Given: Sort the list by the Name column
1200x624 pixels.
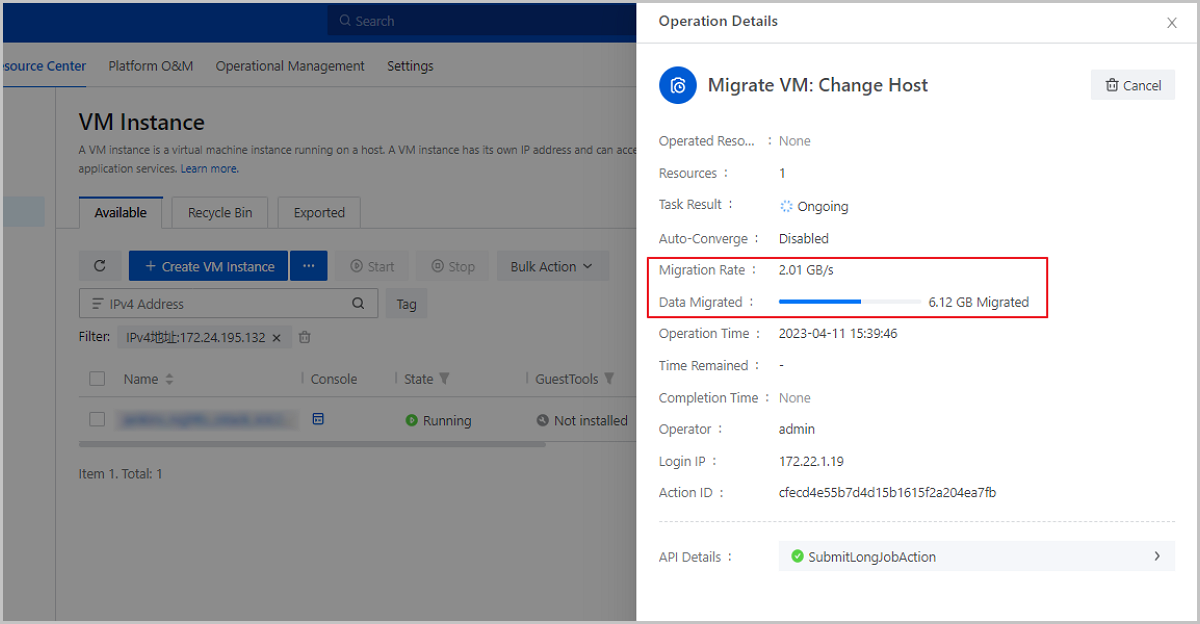Looking at the screenshot, I should point(169,379).
